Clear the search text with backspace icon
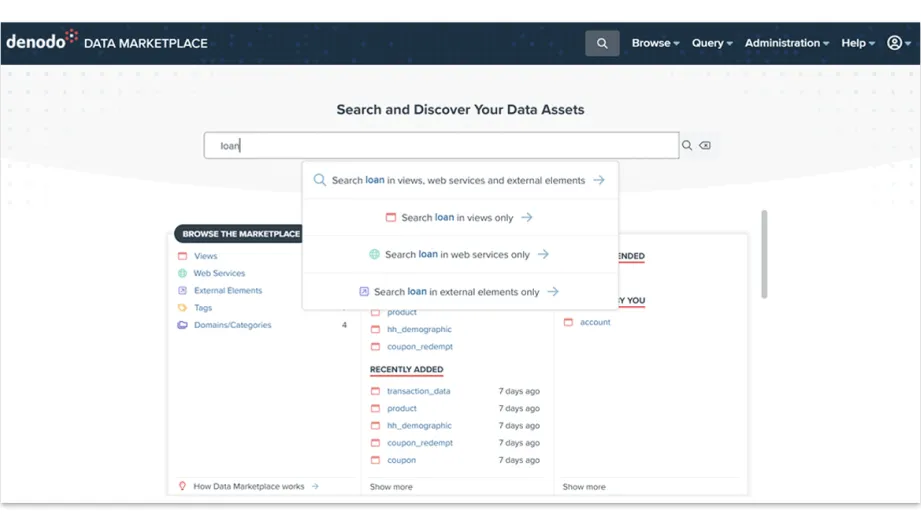Screen dimensions: 921x528 point(705,146)
